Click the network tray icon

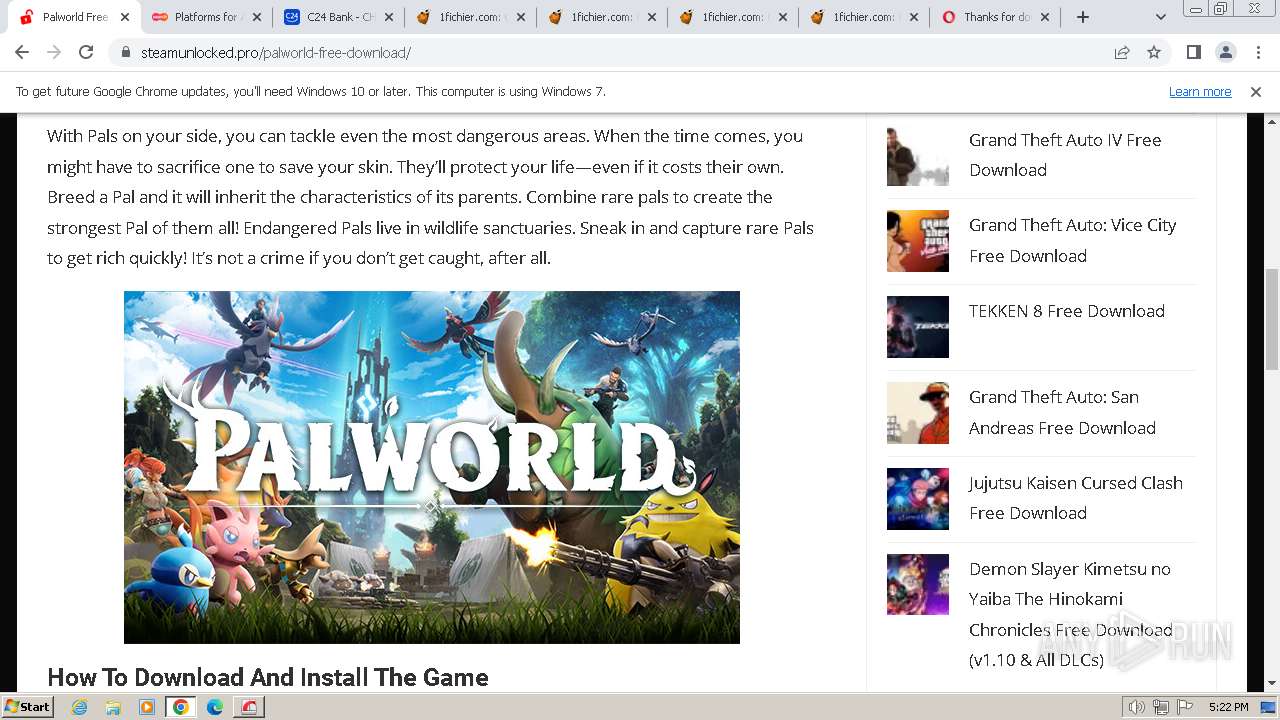point(1161,707)
